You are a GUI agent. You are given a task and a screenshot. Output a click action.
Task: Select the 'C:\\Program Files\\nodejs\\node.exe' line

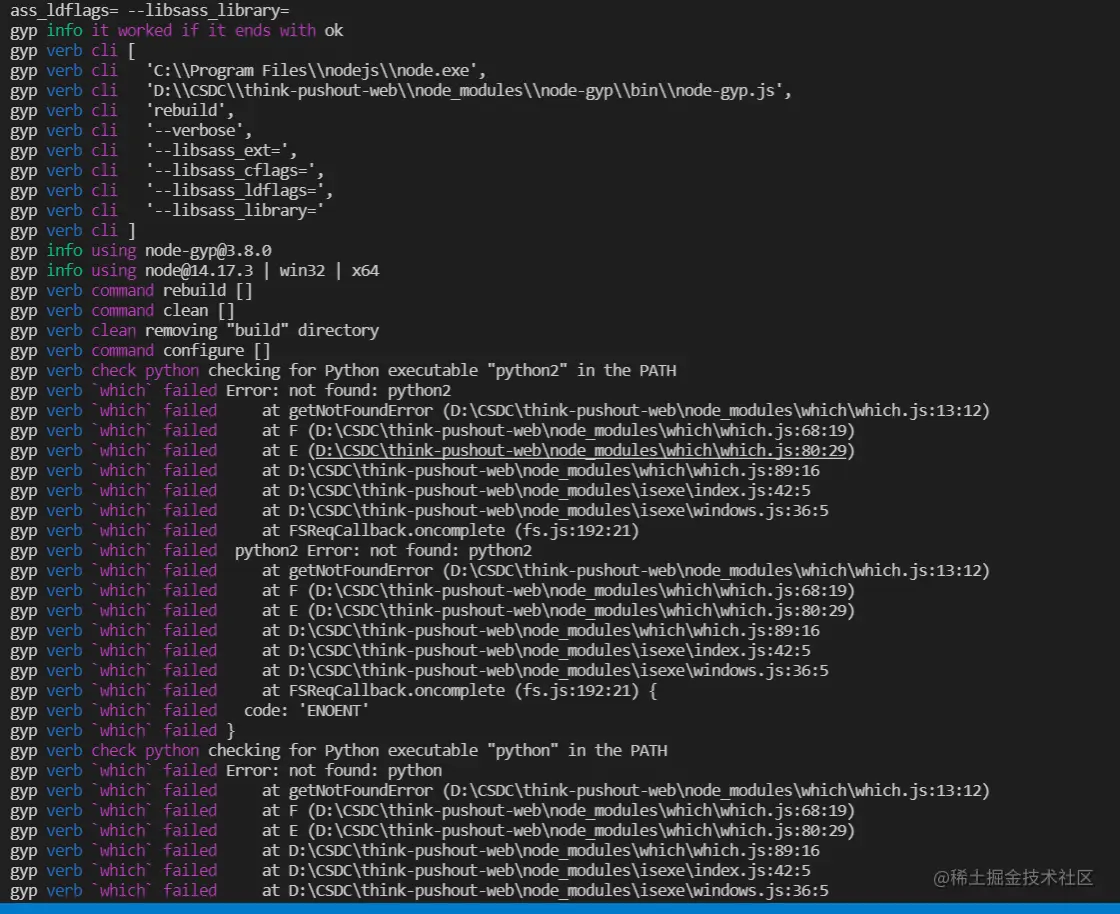pos(248,71)
